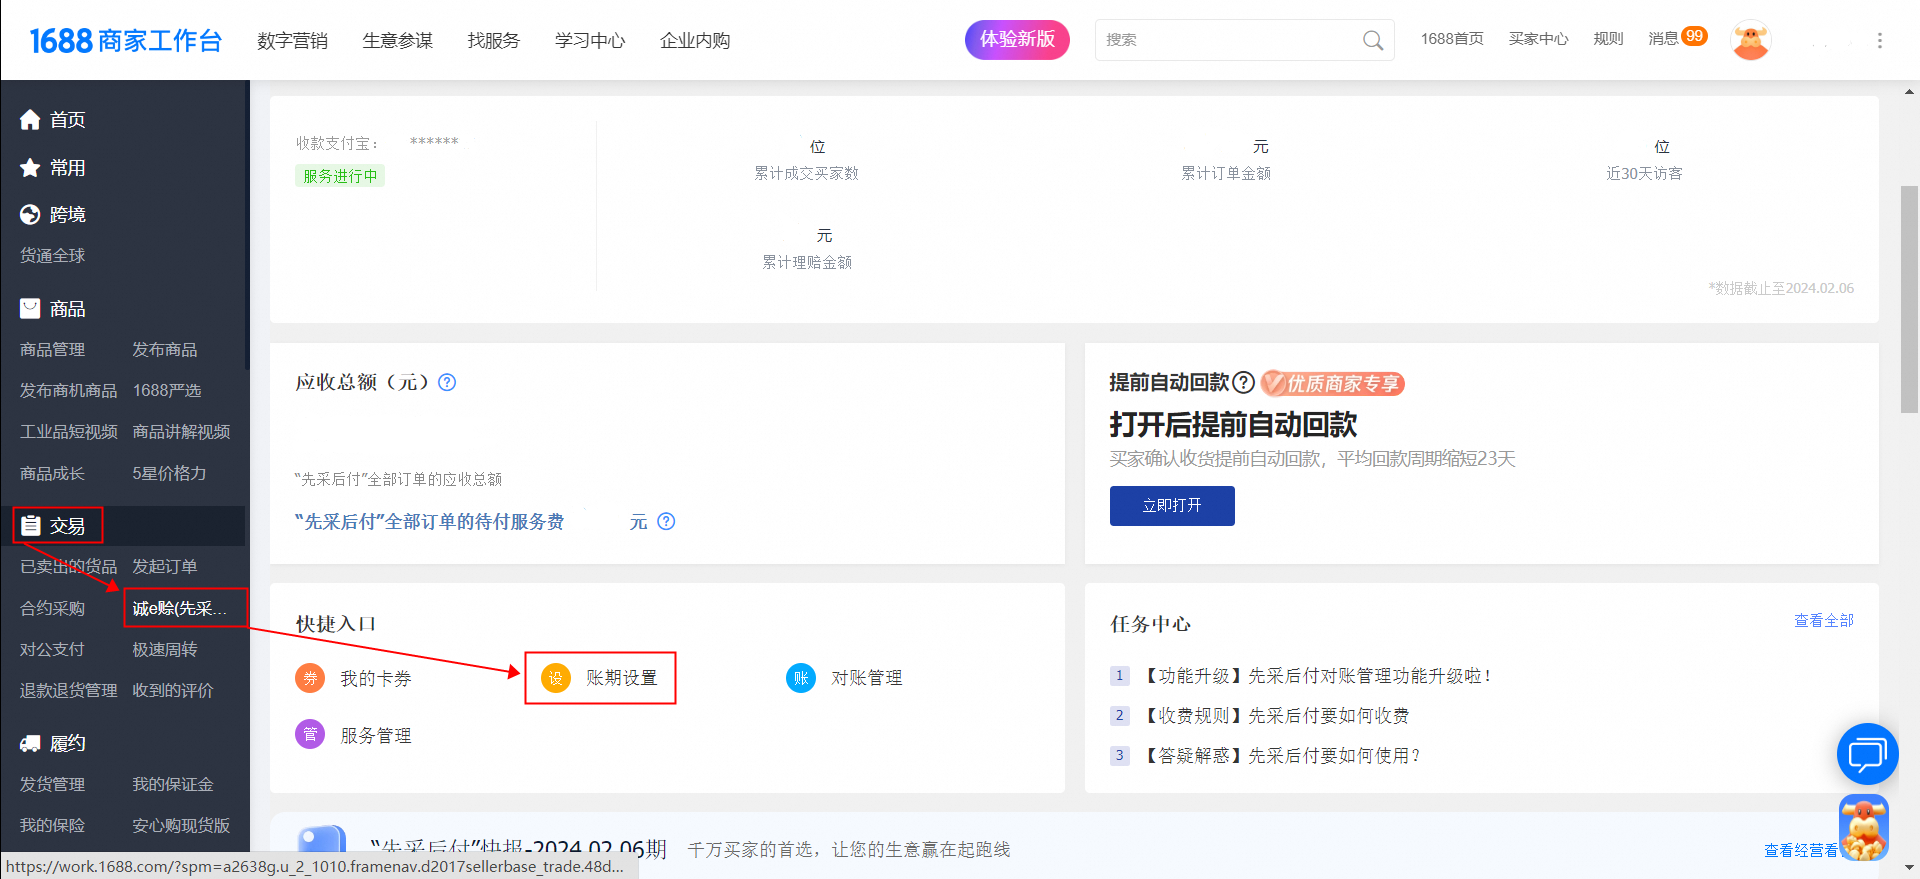Open 安心购现货版 in the sidebar
This screenshot has width=1920, height=879.
point(181,826)
